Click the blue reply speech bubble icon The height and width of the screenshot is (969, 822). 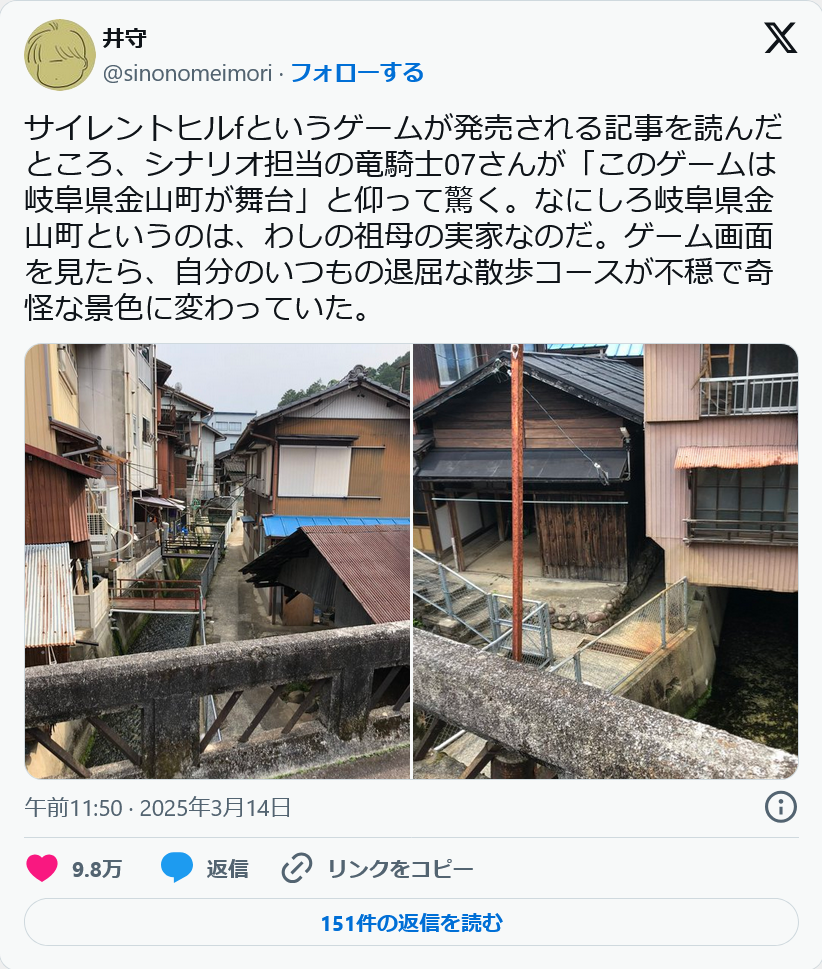coord(177,868)
